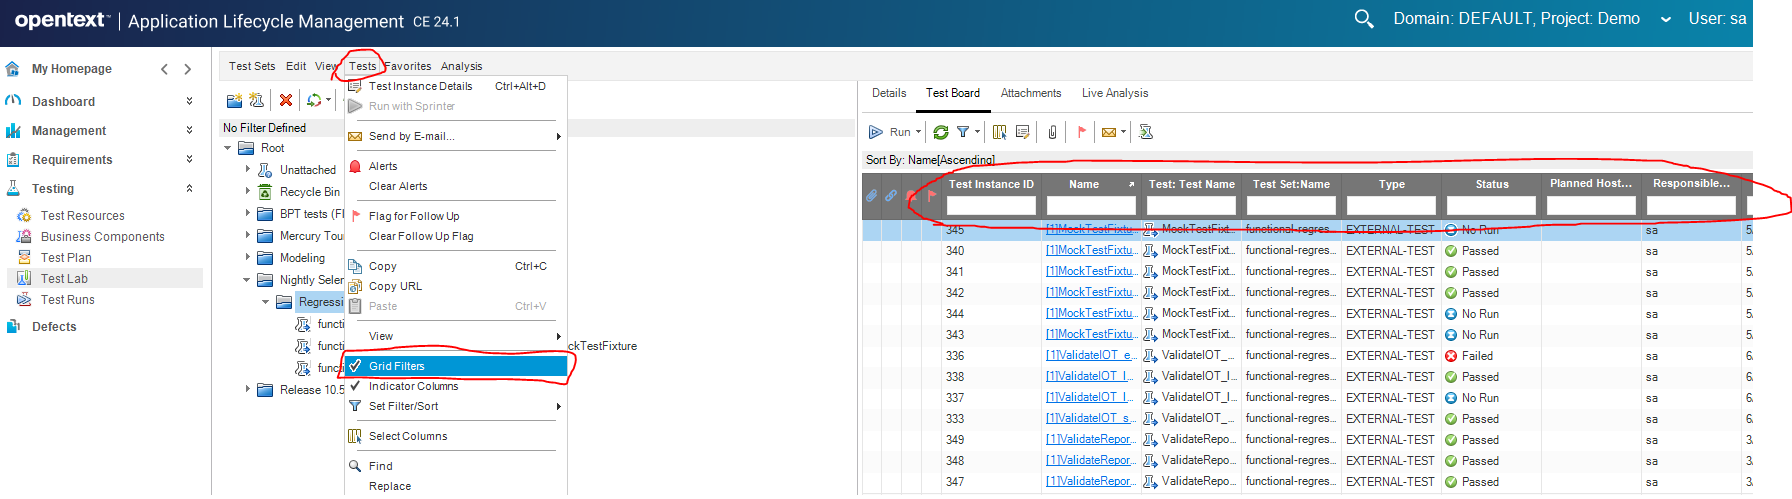Click the Test Resources sidebar icon
The width and height of the screenshot is (1792, 499).
tap(24, 216)
